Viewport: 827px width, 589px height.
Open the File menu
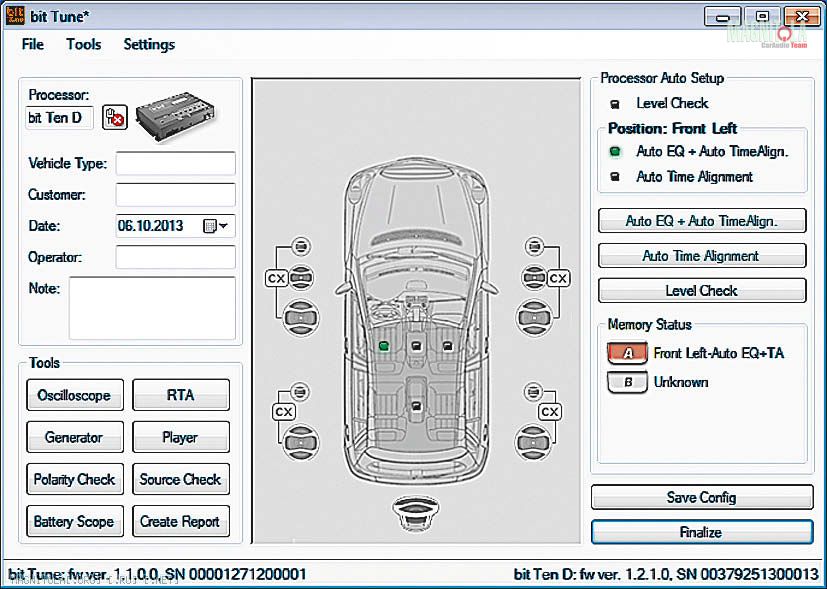33,44
